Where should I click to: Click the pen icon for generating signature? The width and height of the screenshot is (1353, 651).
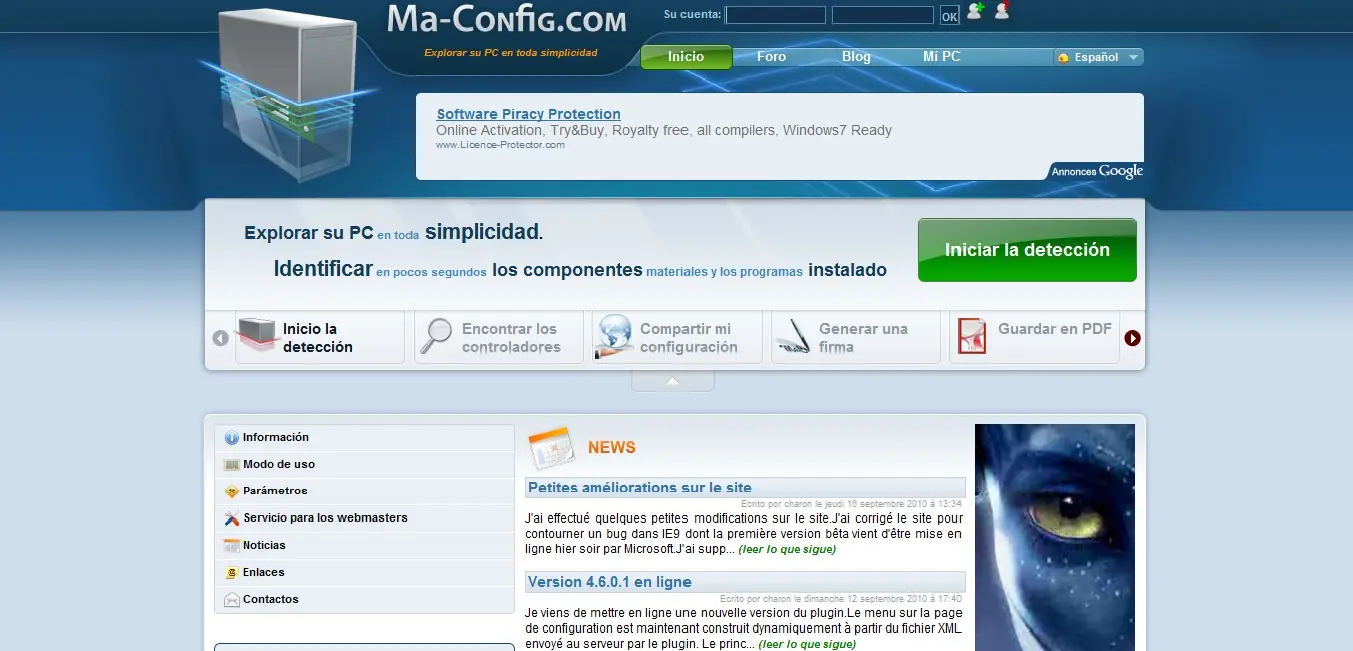pos(793,337)
